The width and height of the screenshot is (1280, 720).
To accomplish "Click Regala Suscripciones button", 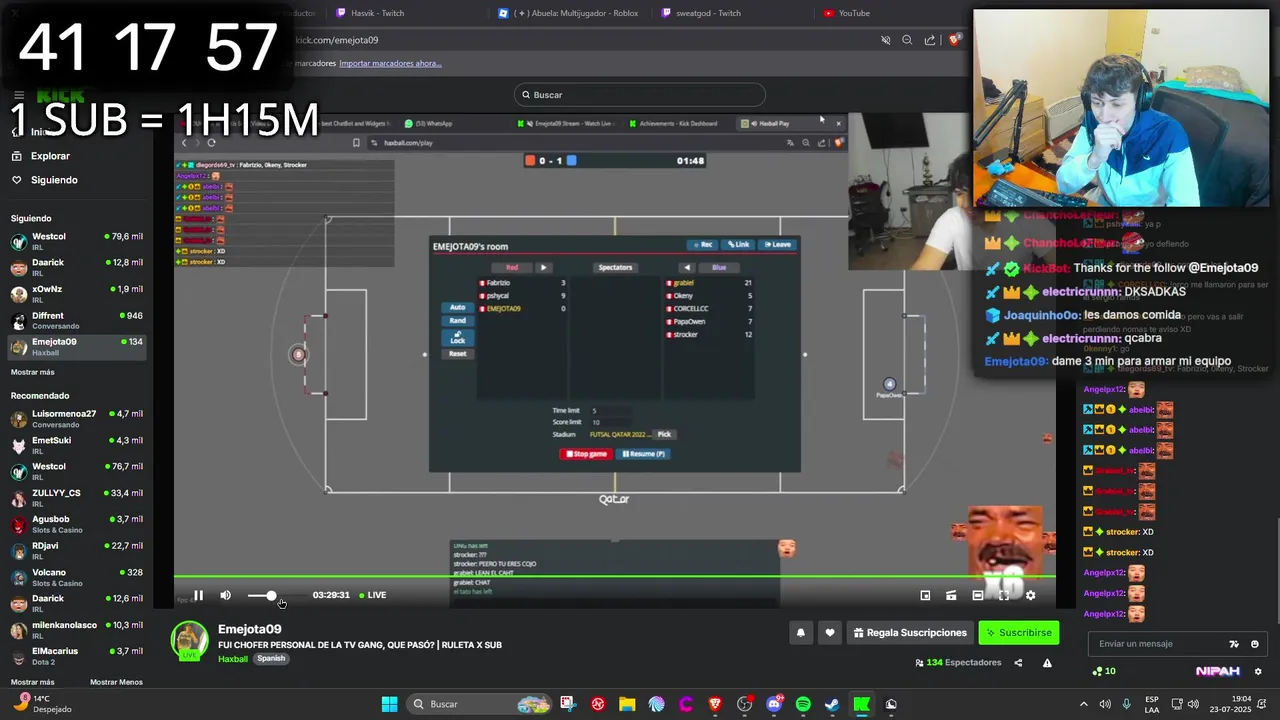I will pyautogui.click(x=910, y=632).
